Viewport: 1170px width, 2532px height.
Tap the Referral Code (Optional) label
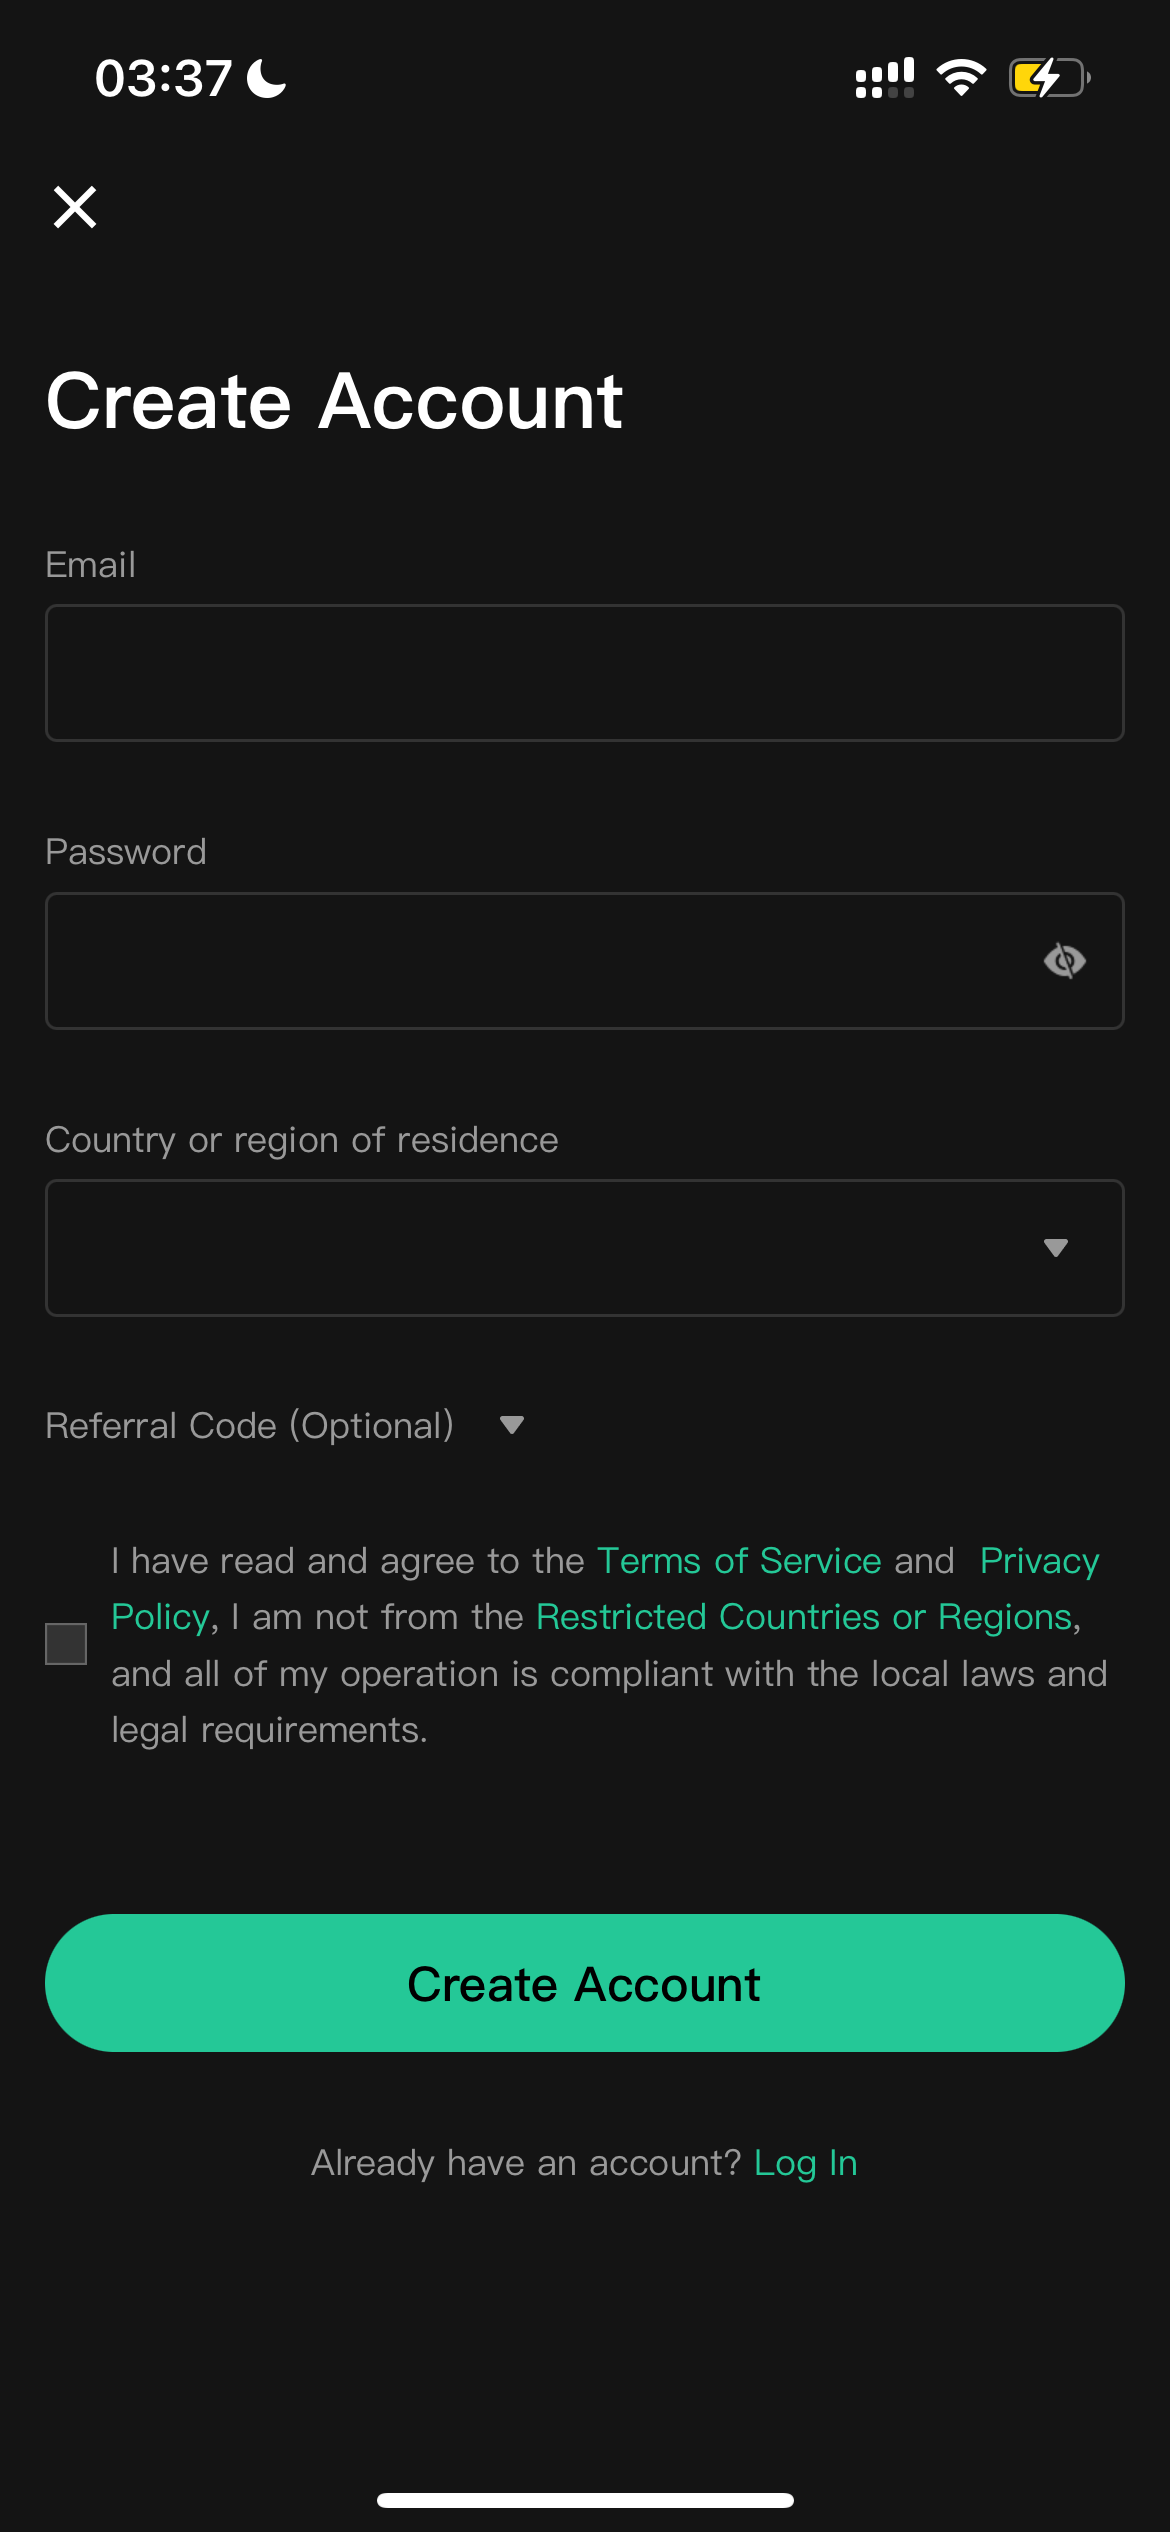pos(250,1426)
